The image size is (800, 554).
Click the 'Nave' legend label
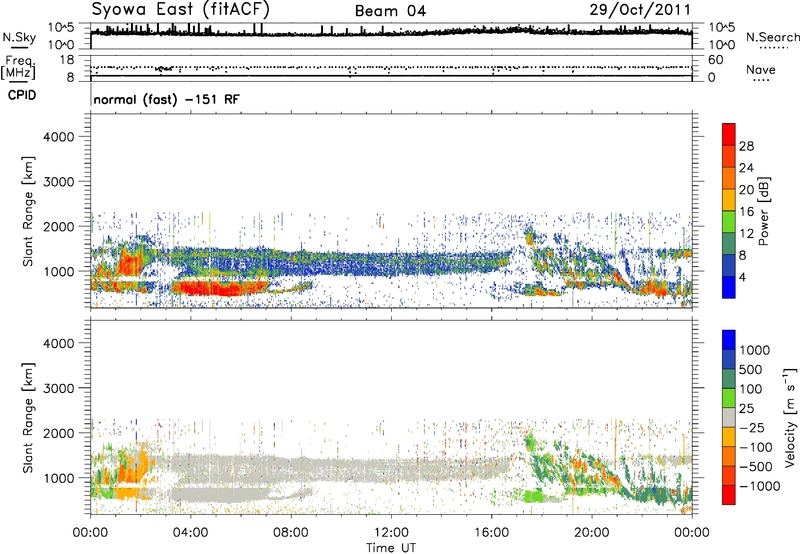[760, 70]
